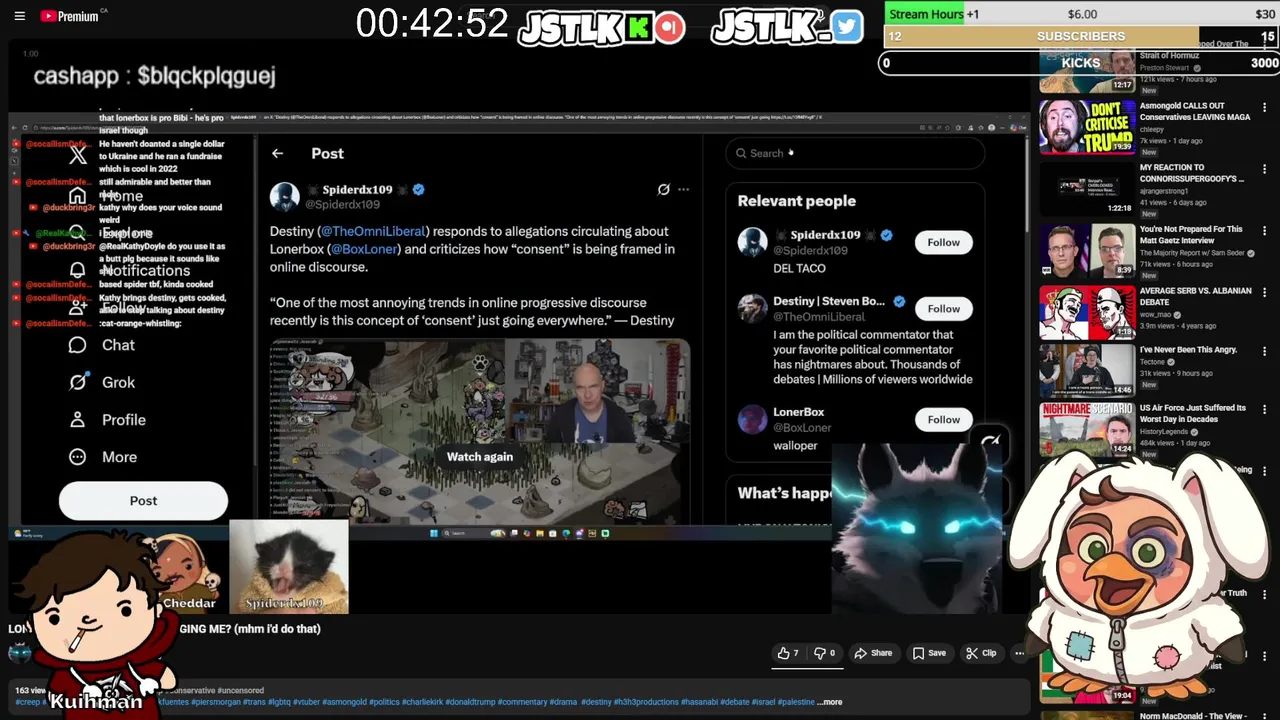Go to YouTube Premium home logo
This screenshot has height=720, width=1280.
point(70,16)
